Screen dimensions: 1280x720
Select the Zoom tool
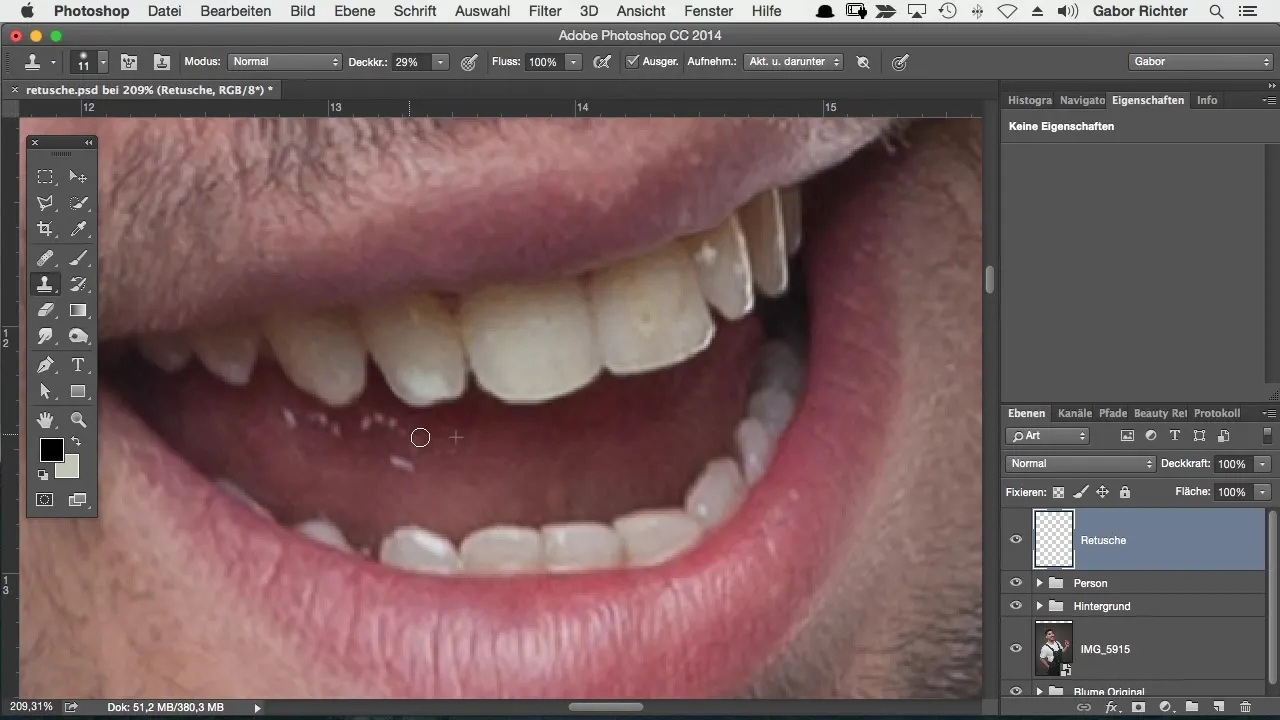(x=78, y=420)
